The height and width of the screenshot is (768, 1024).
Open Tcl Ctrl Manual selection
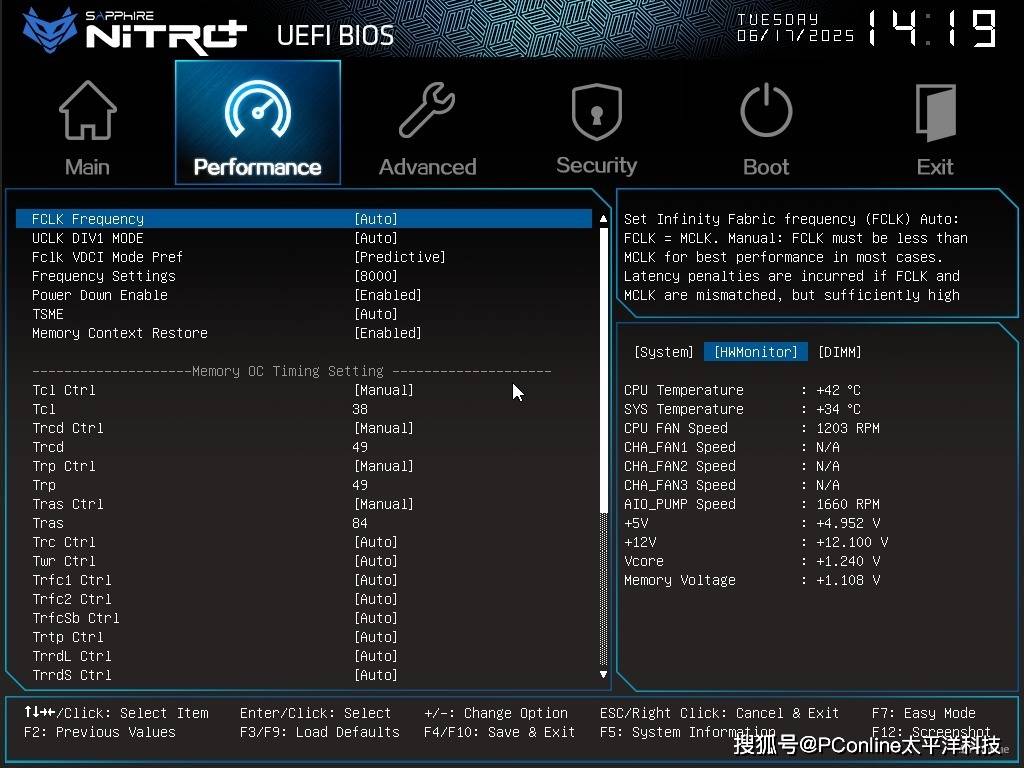point(383,390)
